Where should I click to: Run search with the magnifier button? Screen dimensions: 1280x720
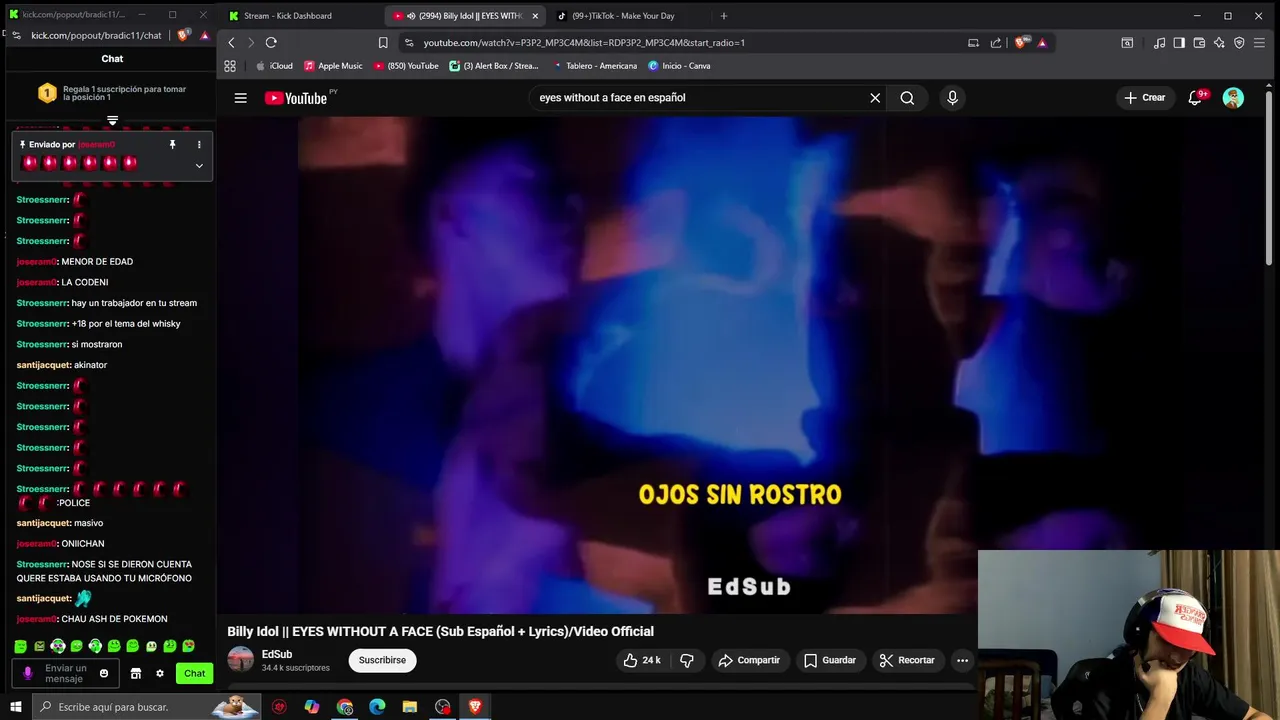[x=907, y=98]
